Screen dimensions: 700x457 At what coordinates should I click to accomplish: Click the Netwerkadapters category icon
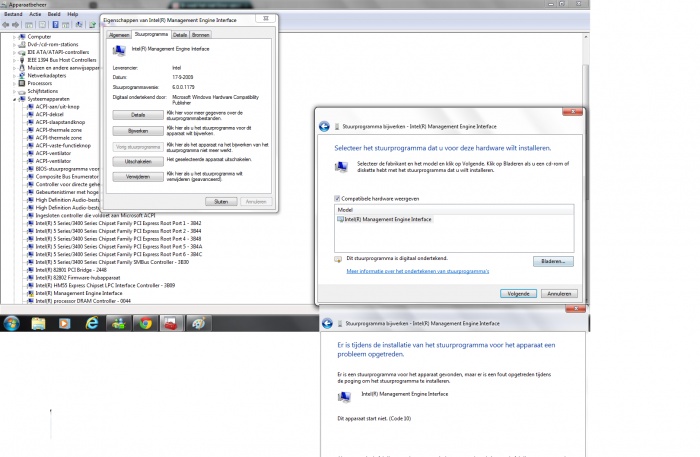22,75
